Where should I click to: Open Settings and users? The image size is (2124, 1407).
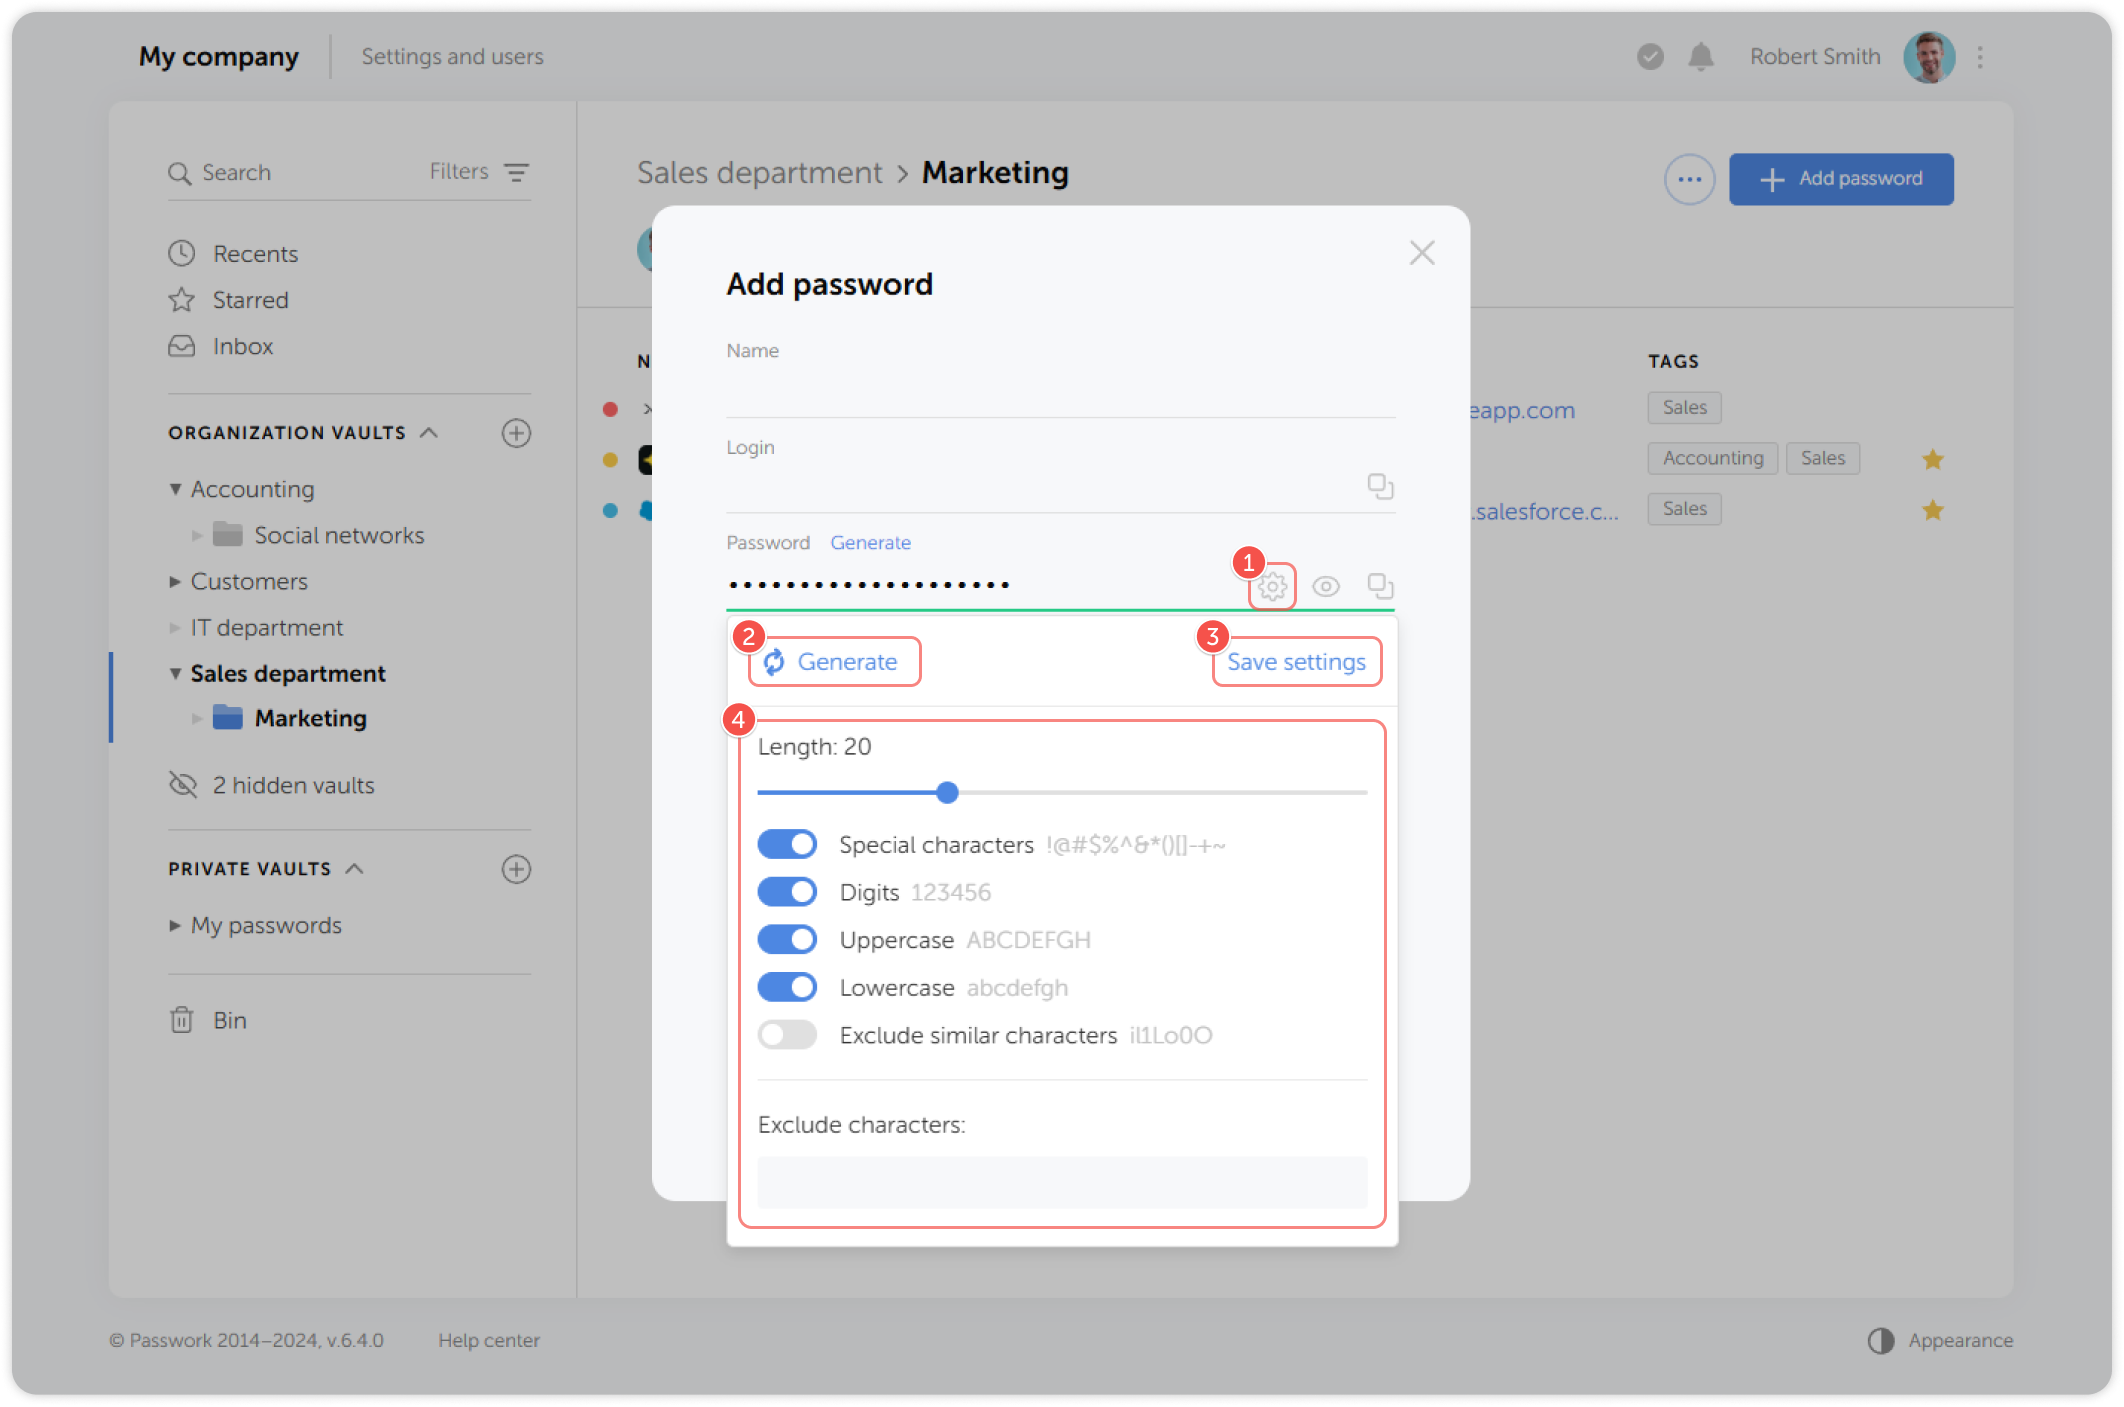coord(452,56)
